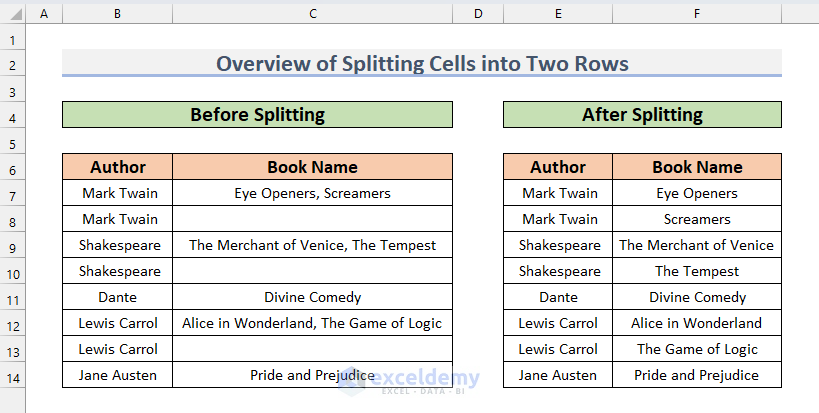Select column D header

(x=477, y=13)
